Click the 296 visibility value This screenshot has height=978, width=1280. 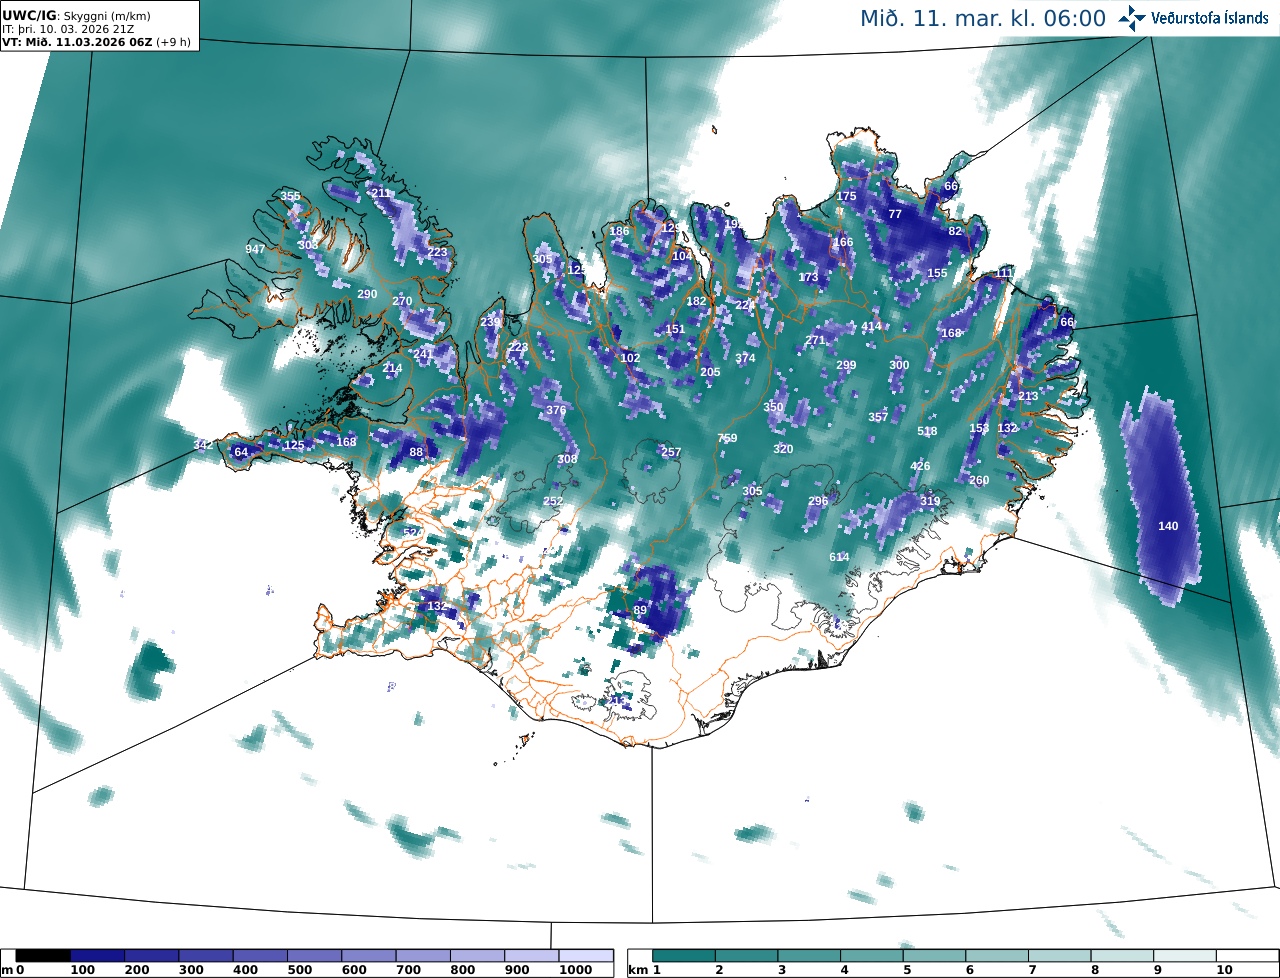click(818, 501)
